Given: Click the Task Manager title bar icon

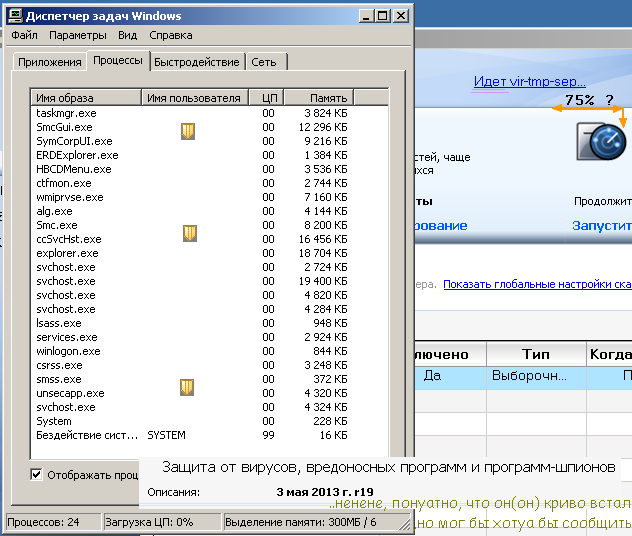Looking at the screenshot, I should click(x=16, y=16).
